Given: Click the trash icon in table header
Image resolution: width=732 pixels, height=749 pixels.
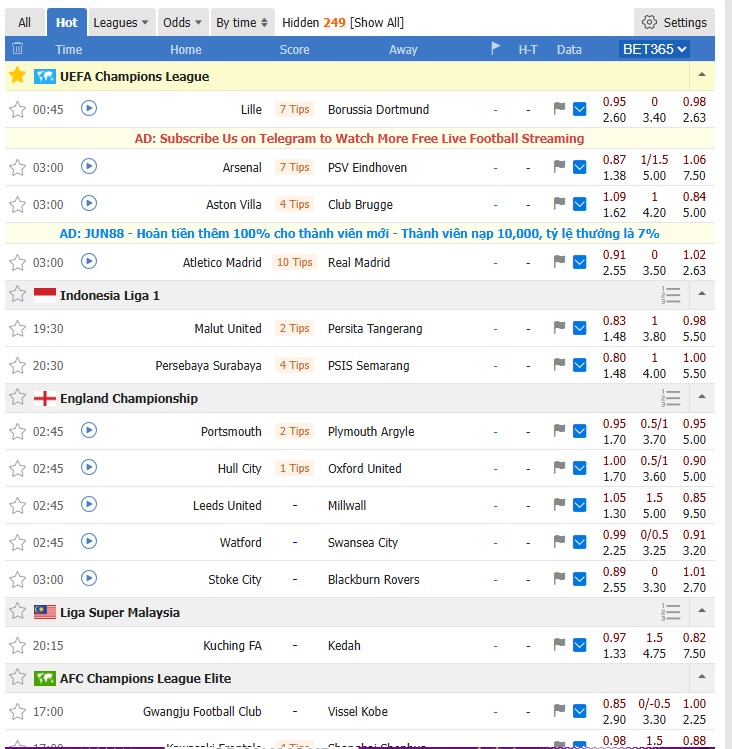Looking at the screenshot, I should (17, 49).
